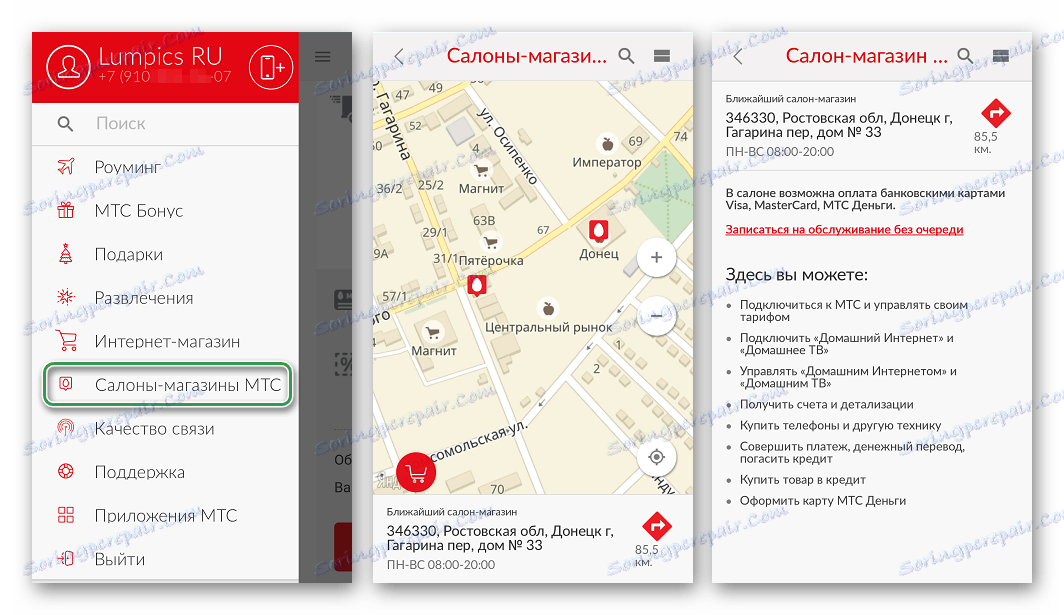Click the shopping cart Интернет-магазин icon
The width and height of the screenshot is (1064, 615).
tap(66, 340)
